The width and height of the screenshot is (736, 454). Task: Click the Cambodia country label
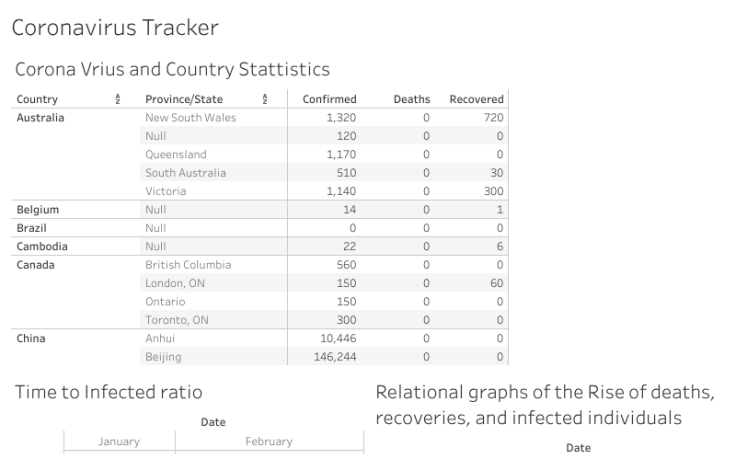42,246
